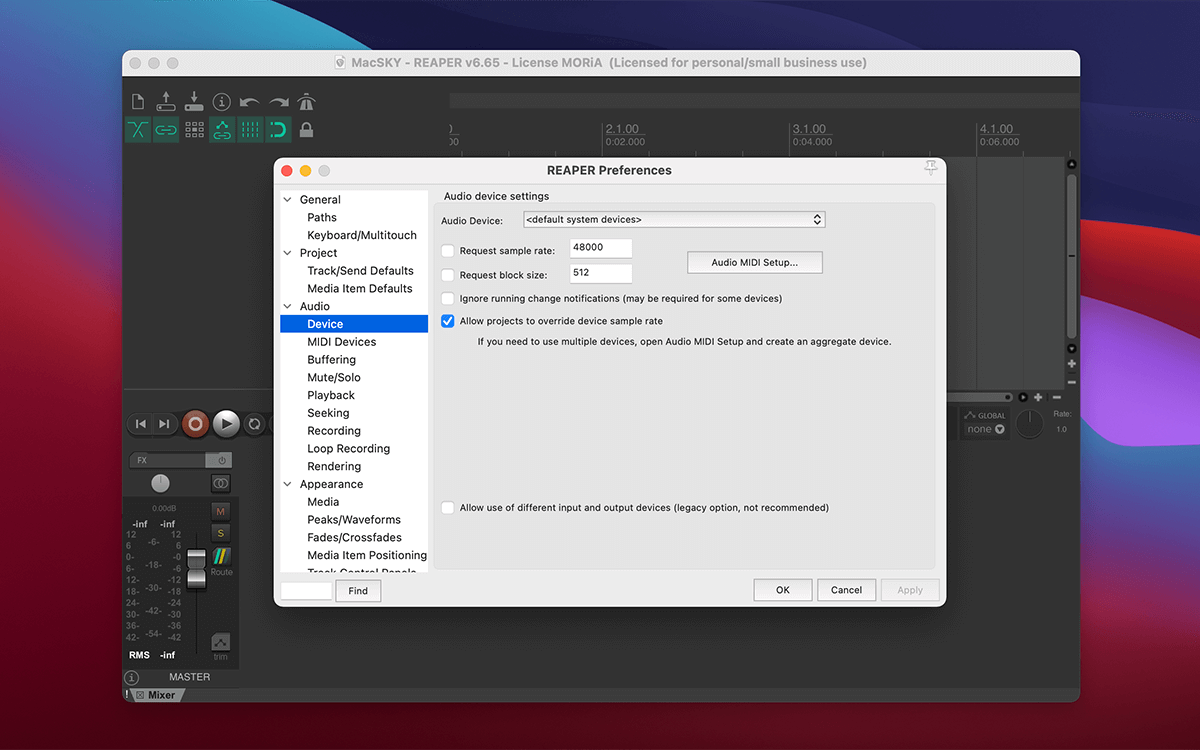
Task: Click the go to start transport button
Action: click(141, 424)
